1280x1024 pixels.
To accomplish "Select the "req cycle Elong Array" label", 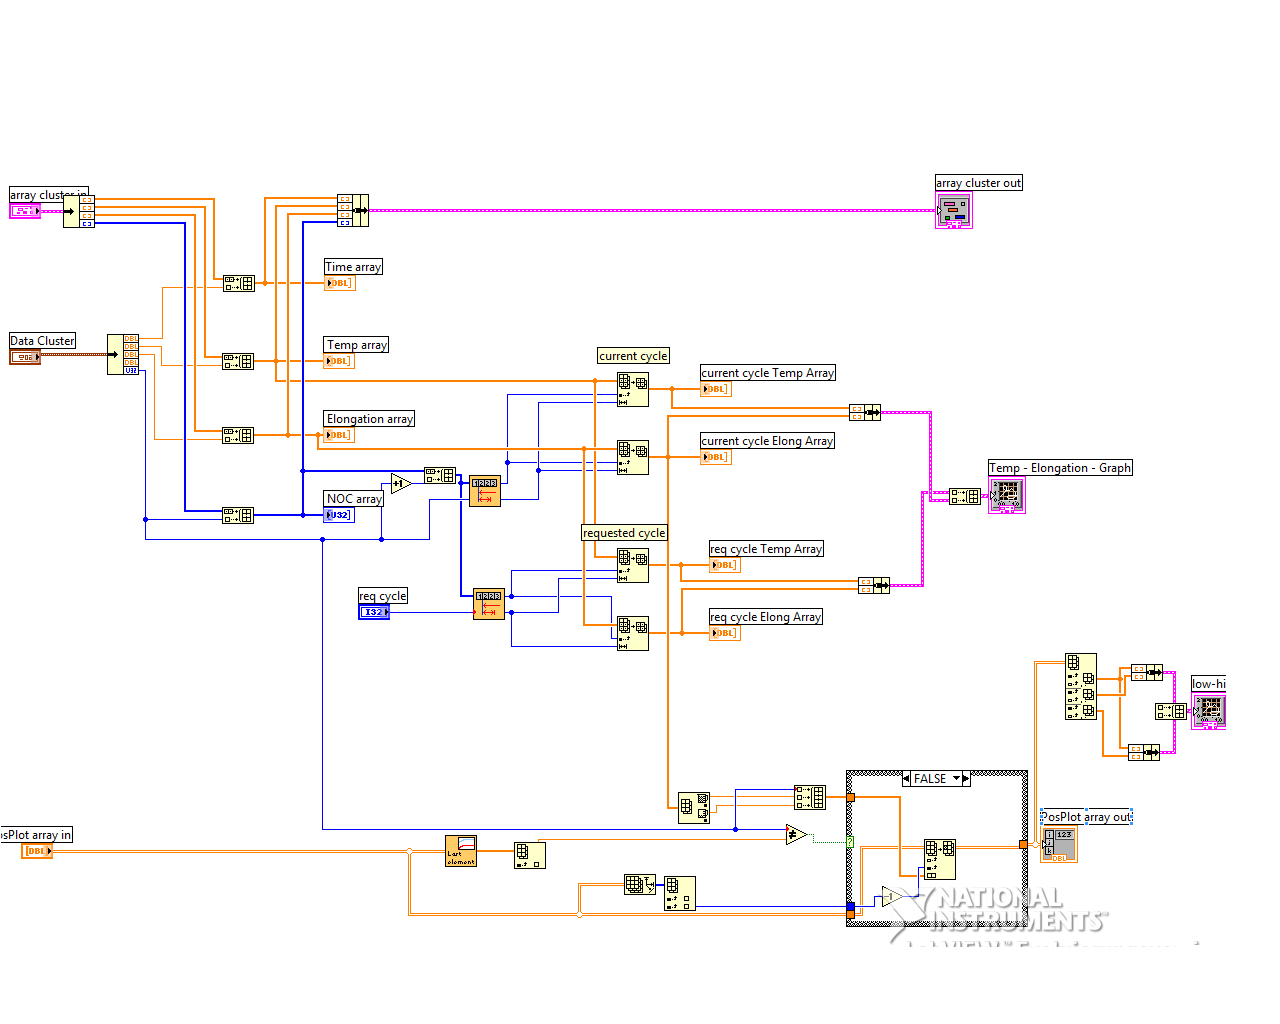I will coord(766,617).
